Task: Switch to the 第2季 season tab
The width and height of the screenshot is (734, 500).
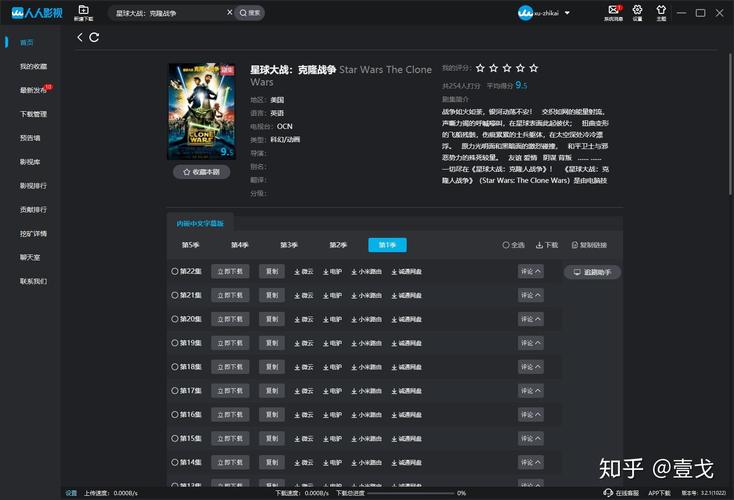Action: click(338, 245)
